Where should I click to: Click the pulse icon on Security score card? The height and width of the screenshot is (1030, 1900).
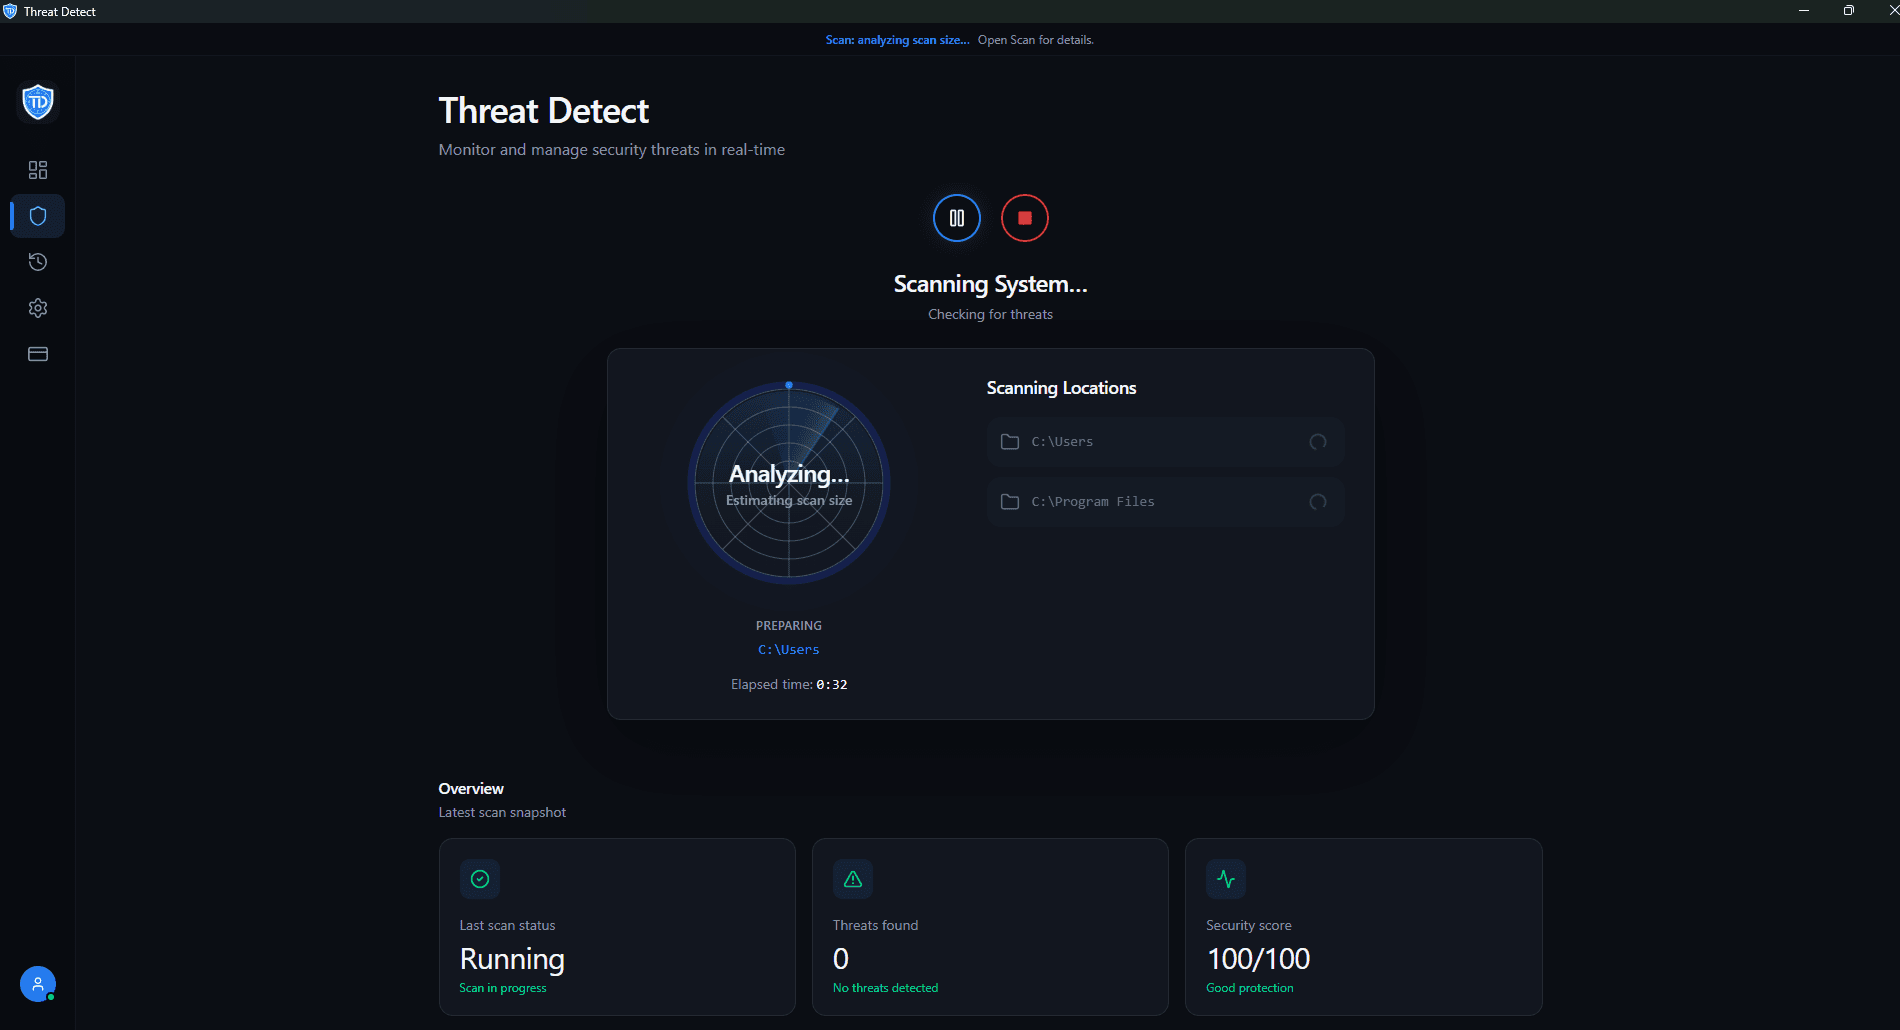coord(1226,879)
